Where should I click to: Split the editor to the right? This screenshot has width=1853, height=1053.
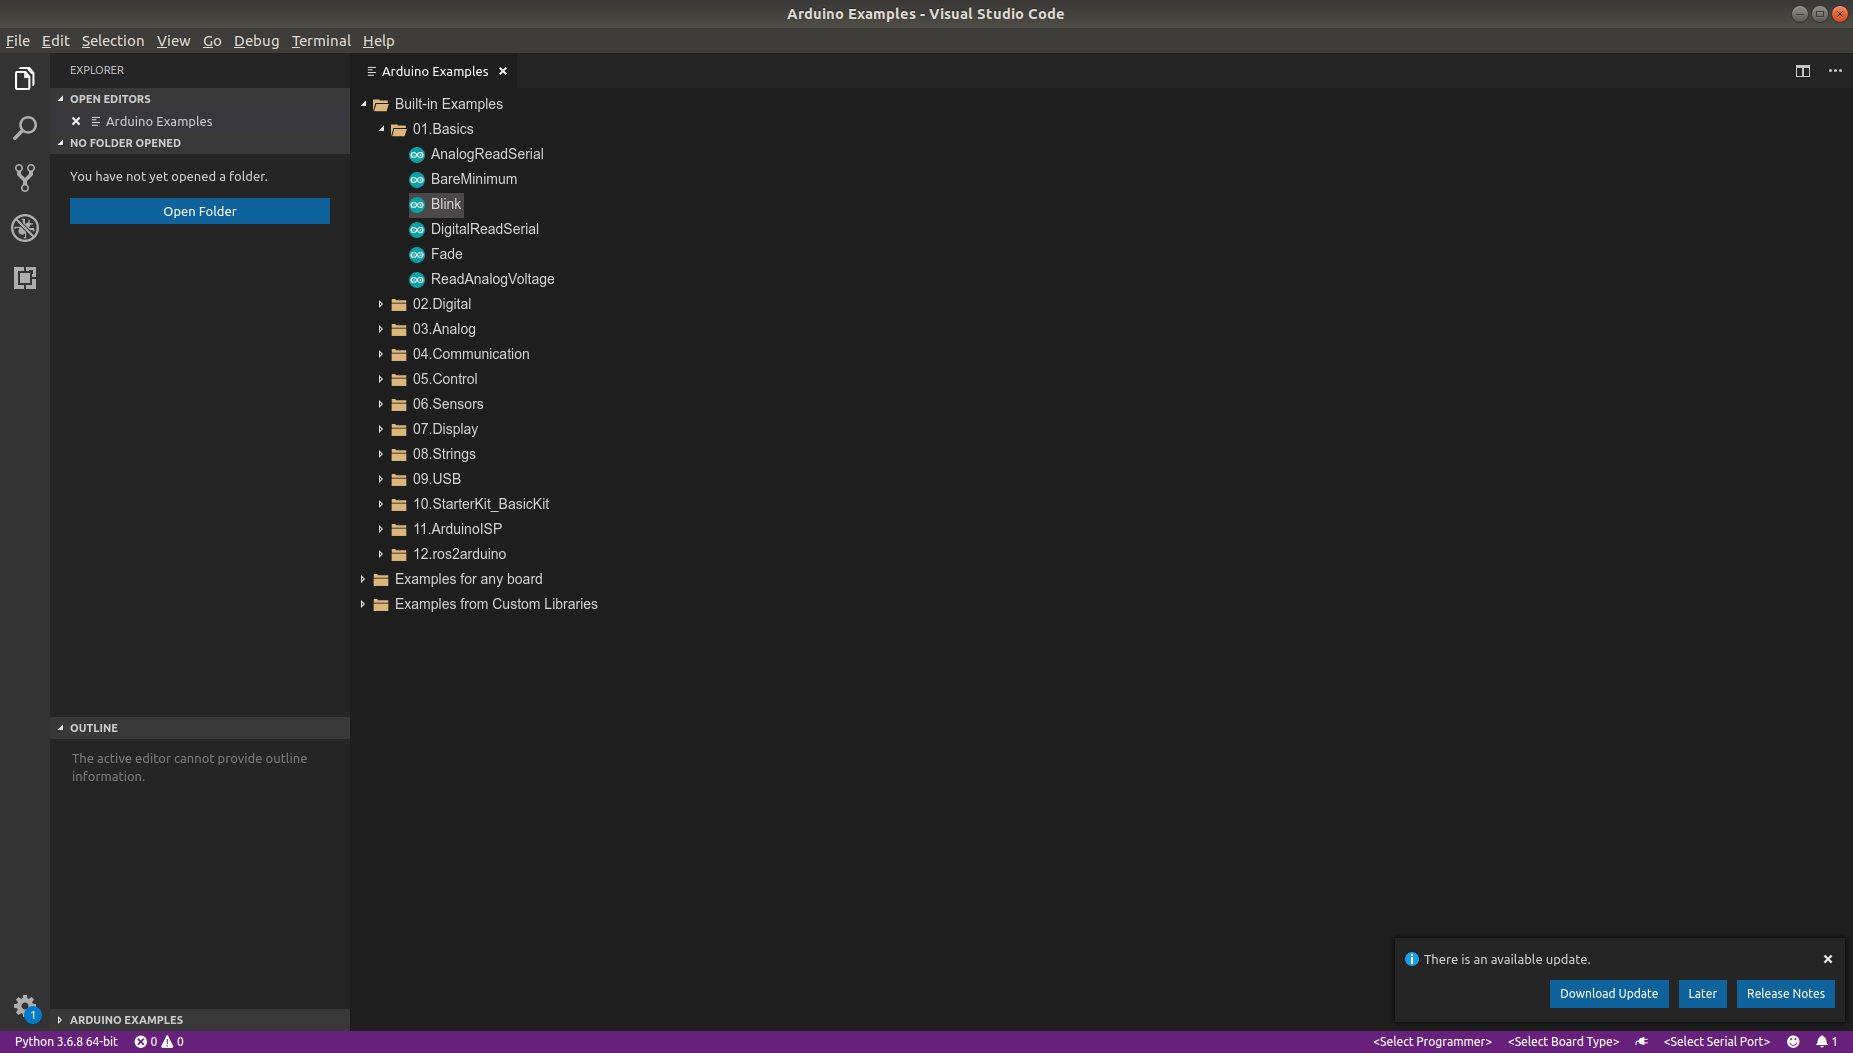click(1803, 71)
